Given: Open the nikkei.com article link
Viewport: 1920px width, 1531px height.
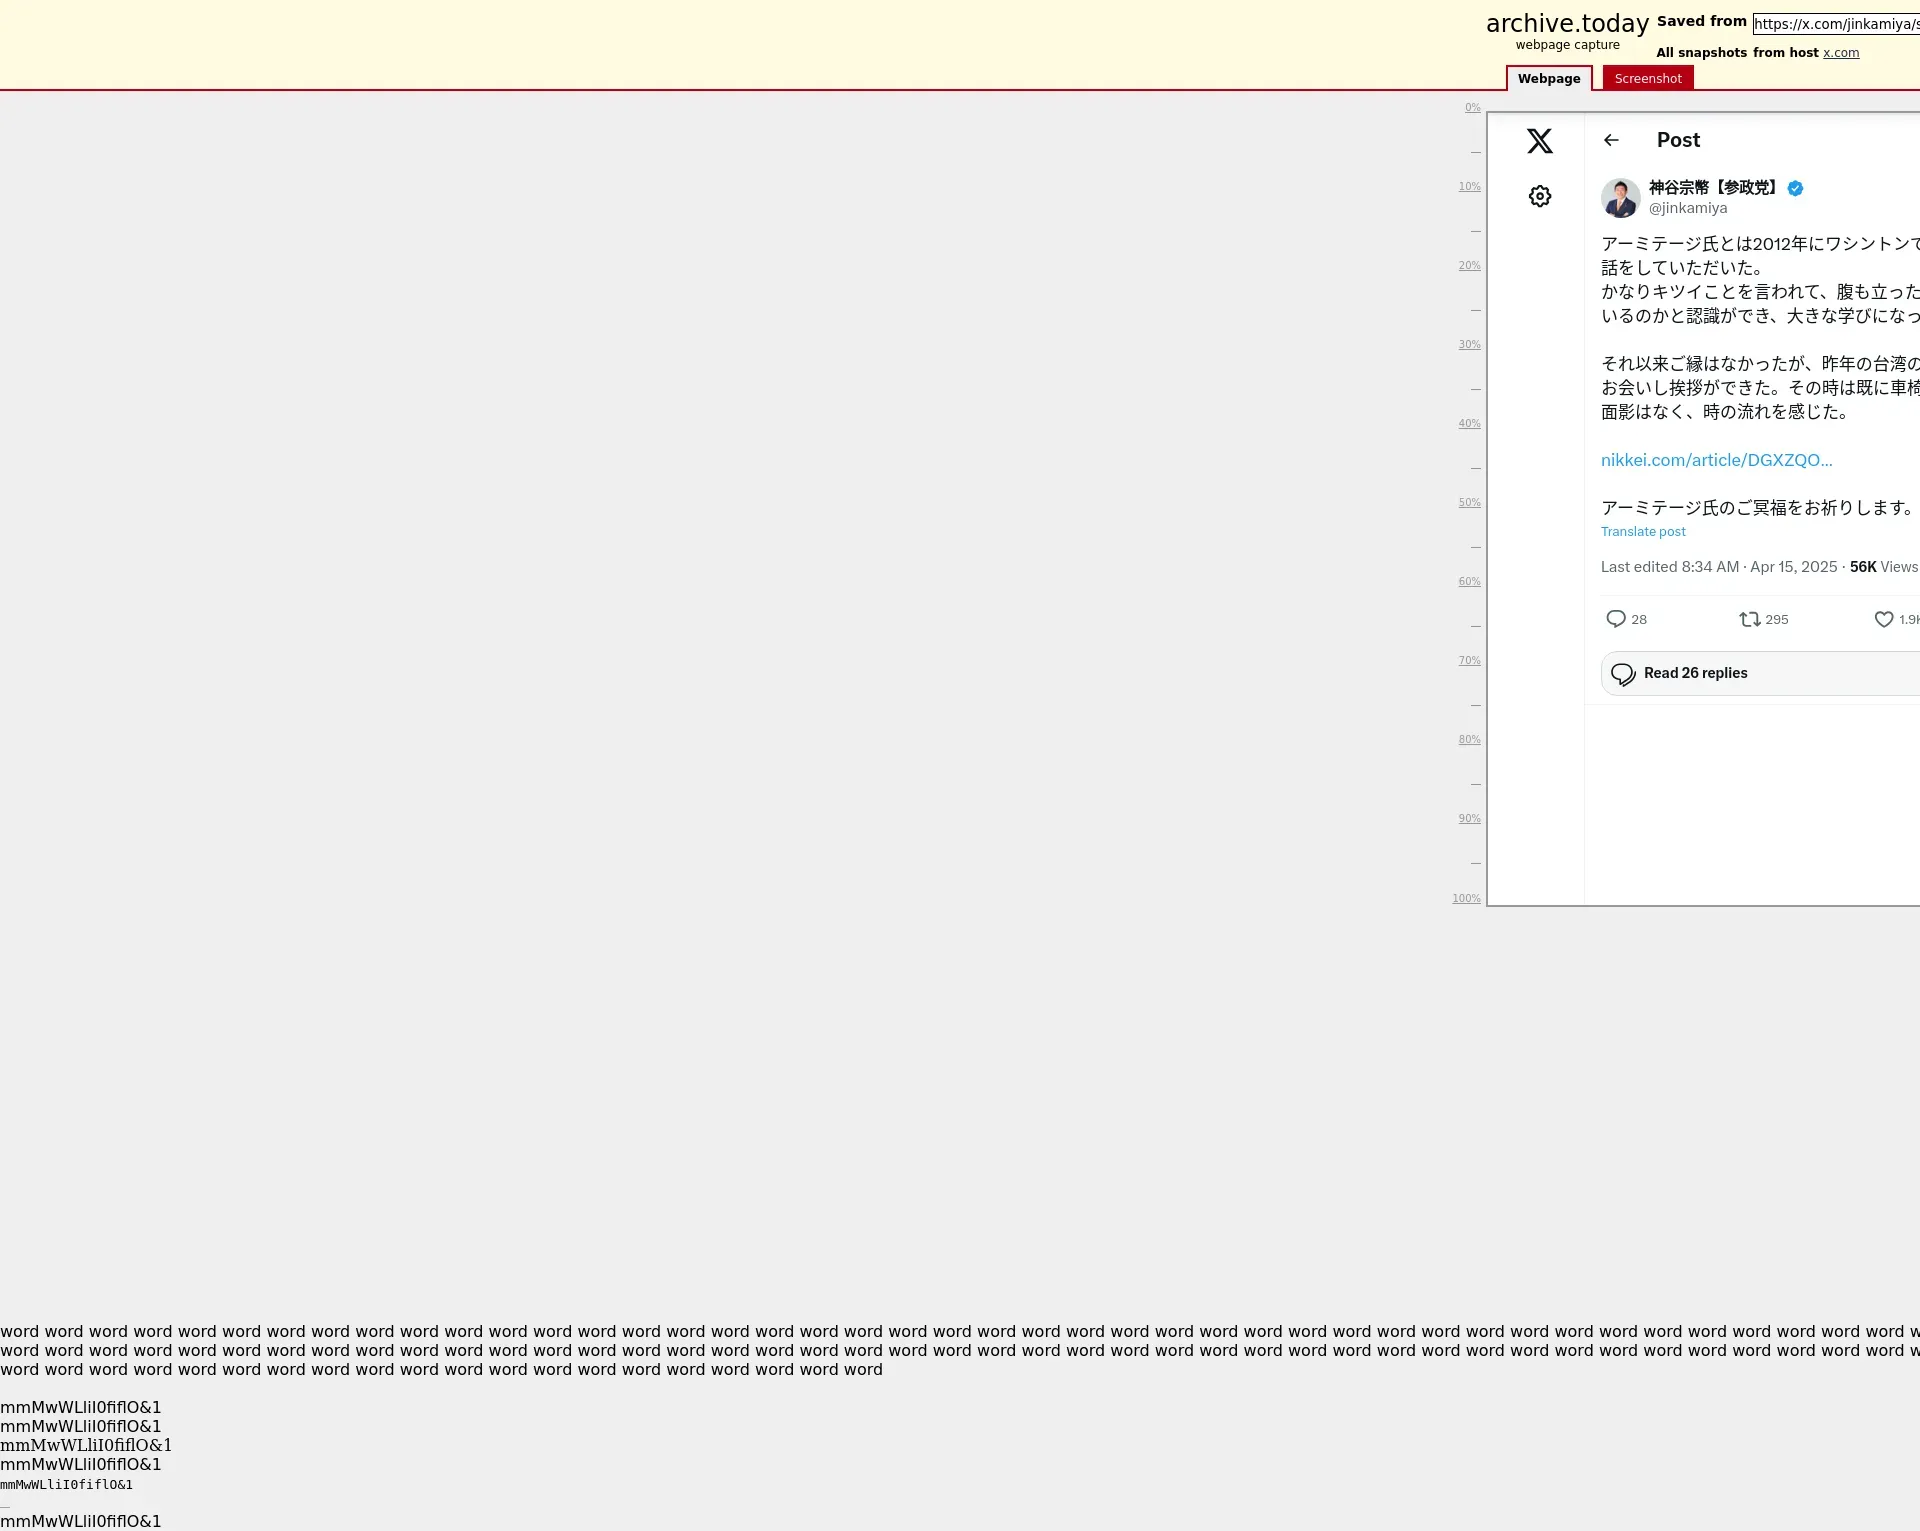Looking at the screenshot, I should (1716, 460).
